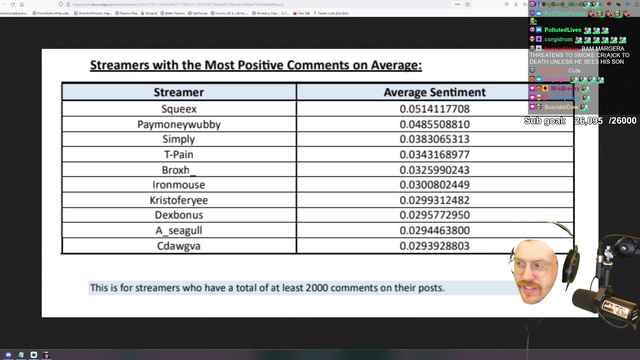Open the avatar app taskbar icon
The image size is (640, 360).
(46, 355)
